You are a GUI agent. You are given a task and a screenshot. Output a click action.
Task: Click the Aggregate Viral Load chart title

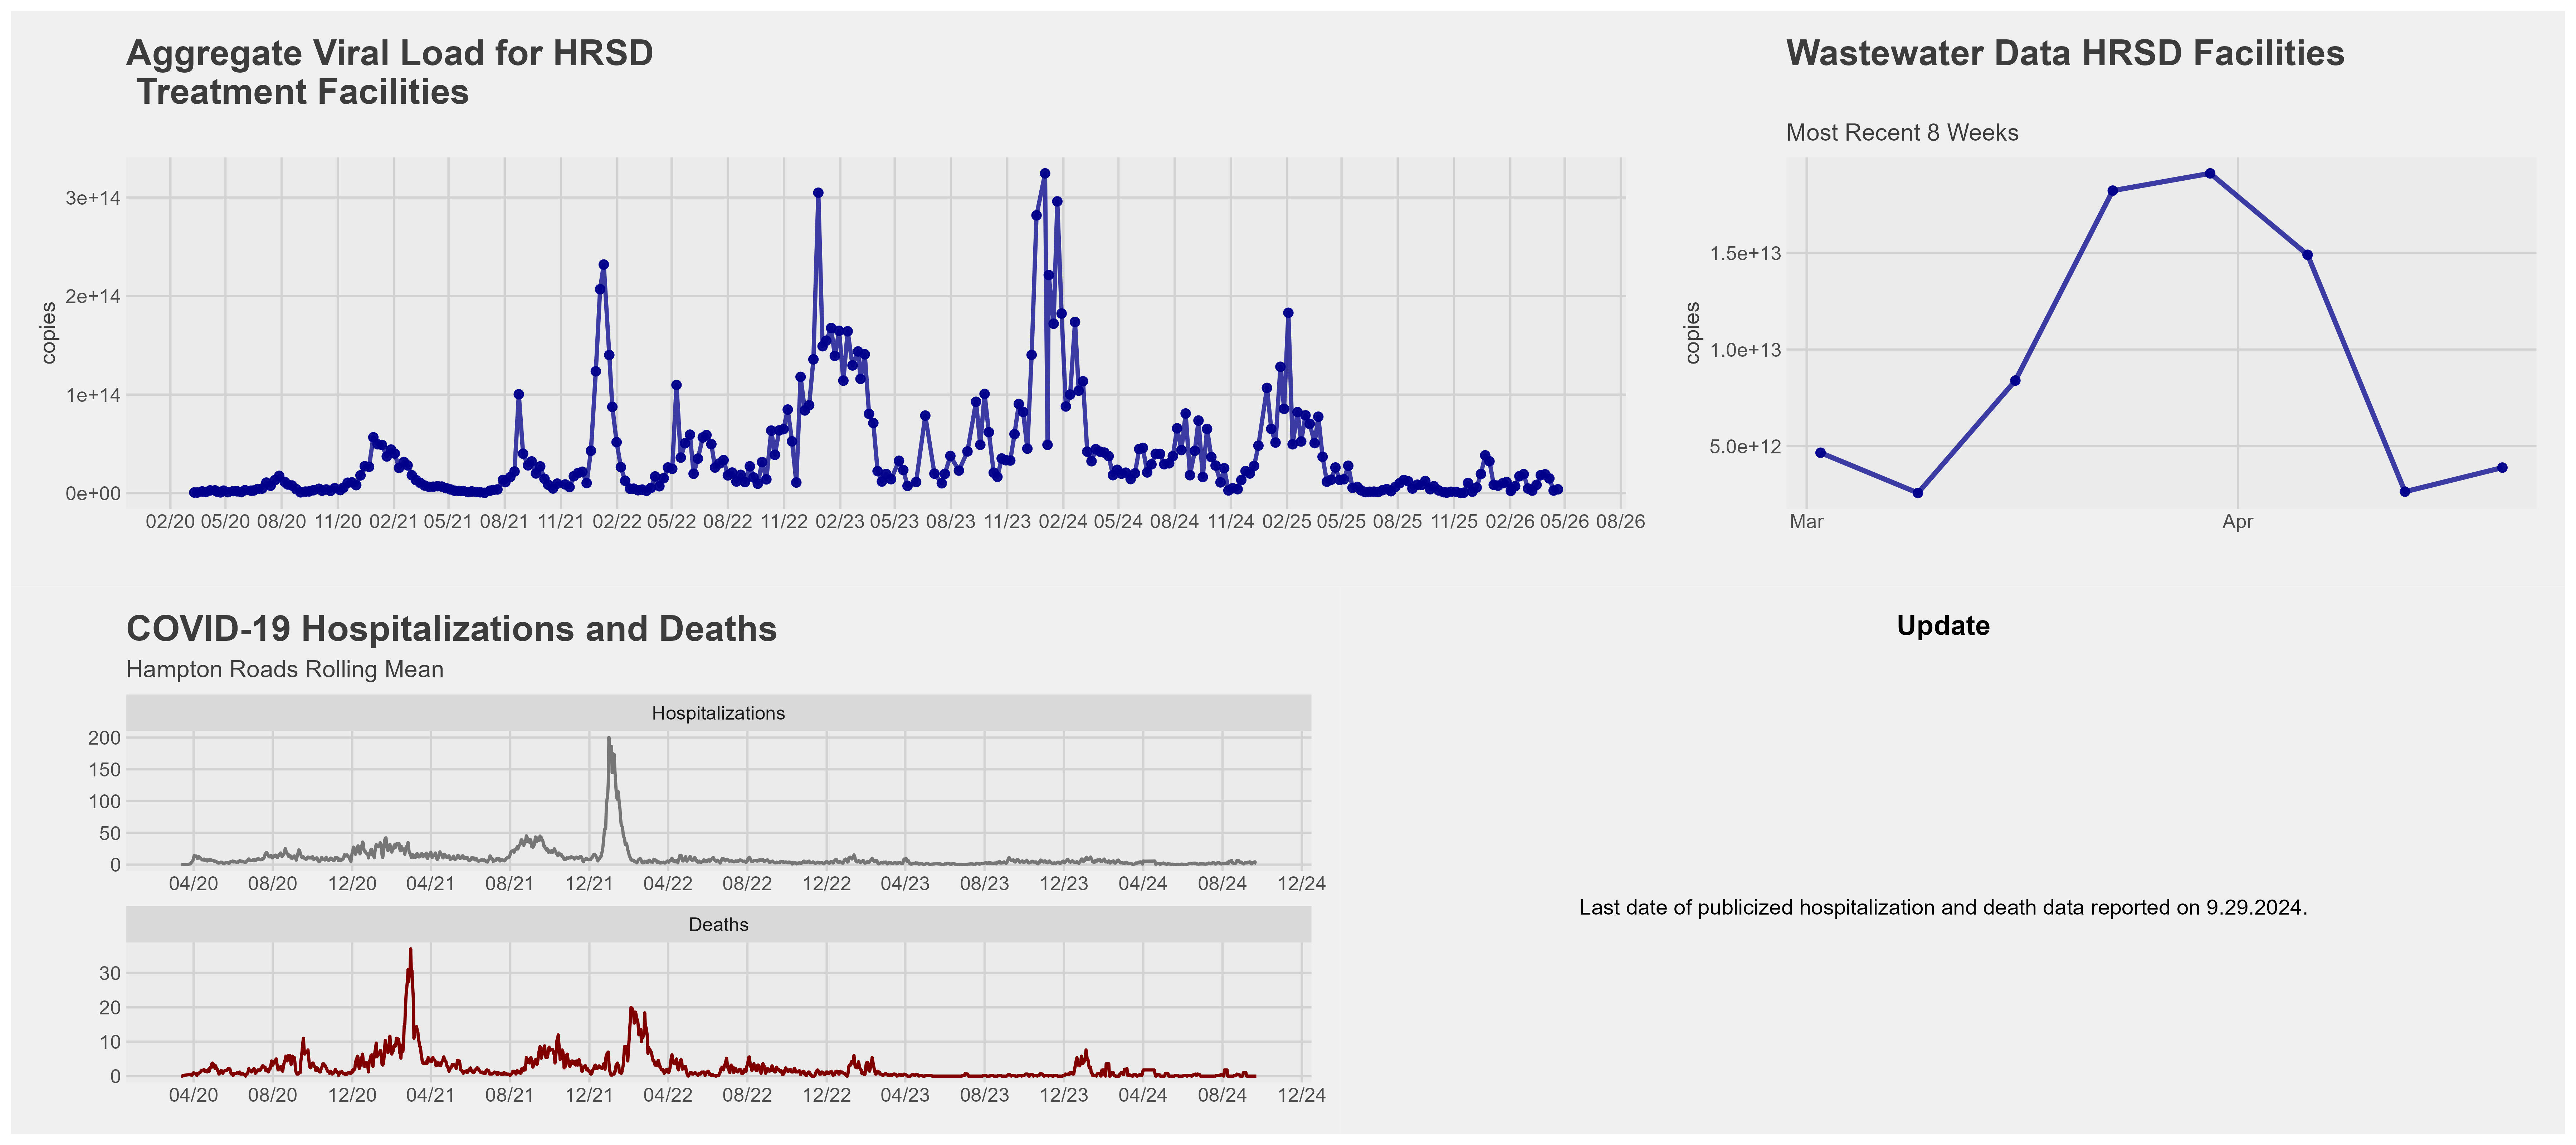coord(390,72)
